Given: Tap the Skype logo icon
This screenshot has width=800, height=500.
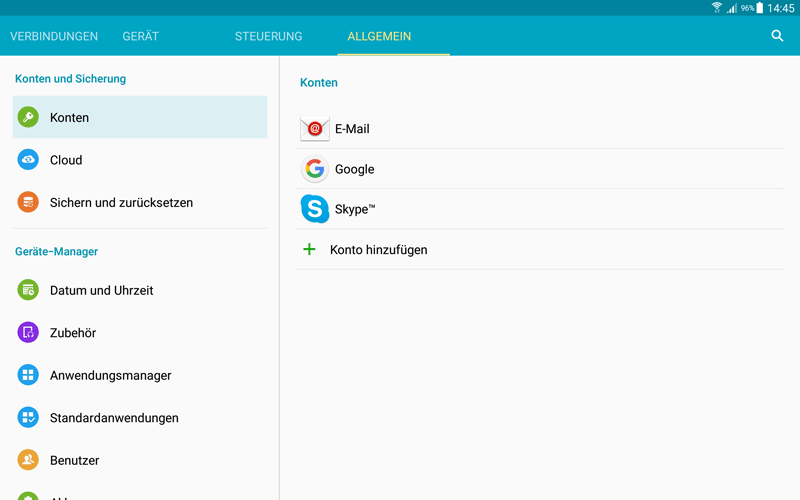Looking at the screenshot, I should [315, 209].
